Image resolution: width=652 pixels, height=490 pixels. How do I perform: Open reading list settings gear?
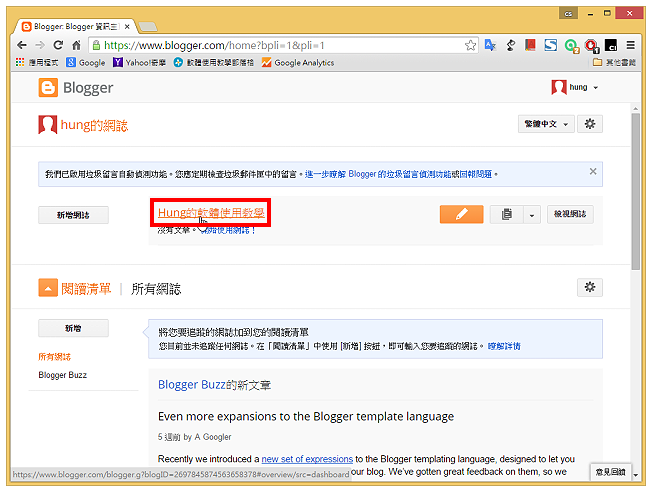[x=590, y=287]
